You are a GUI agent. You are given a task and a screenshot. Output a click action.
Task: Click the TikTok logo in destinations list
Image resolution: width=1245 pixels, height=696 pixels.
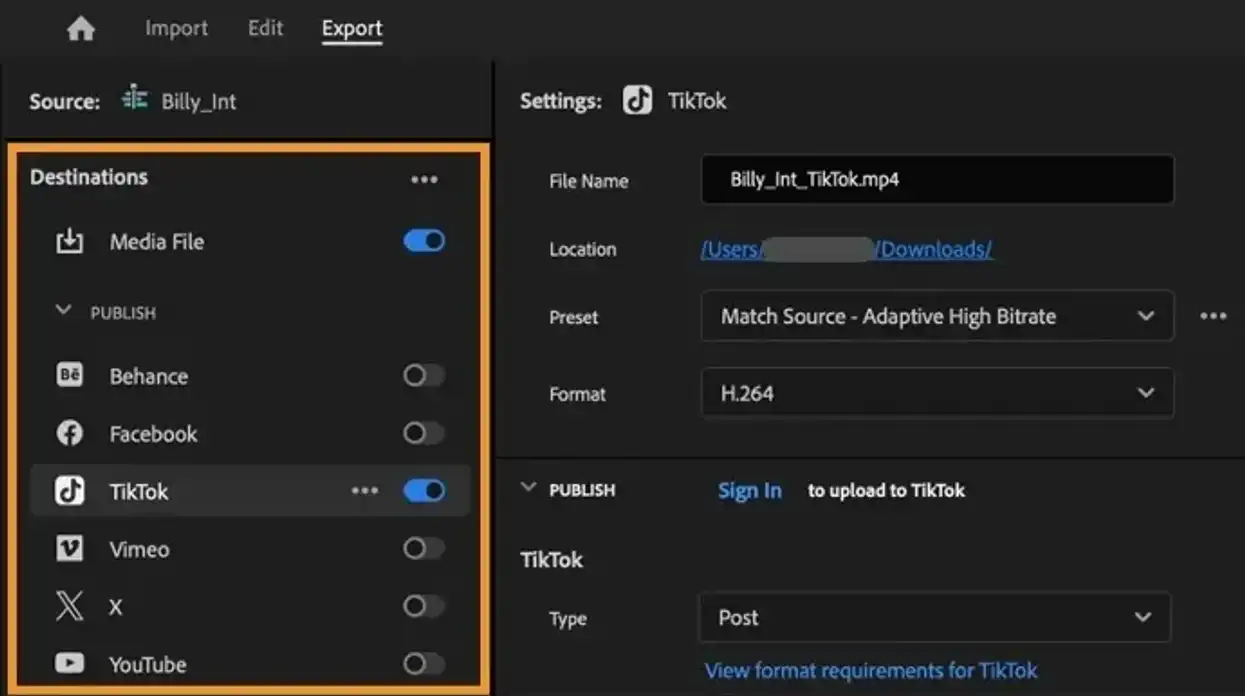[69, 491]
